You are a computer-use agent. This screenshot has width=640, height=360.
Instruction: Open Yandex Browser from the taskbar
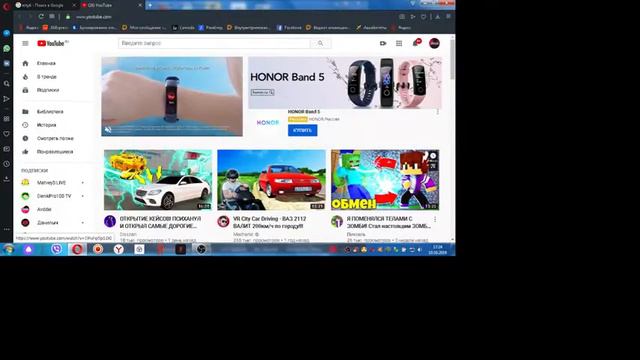click(x=118, y=249)
